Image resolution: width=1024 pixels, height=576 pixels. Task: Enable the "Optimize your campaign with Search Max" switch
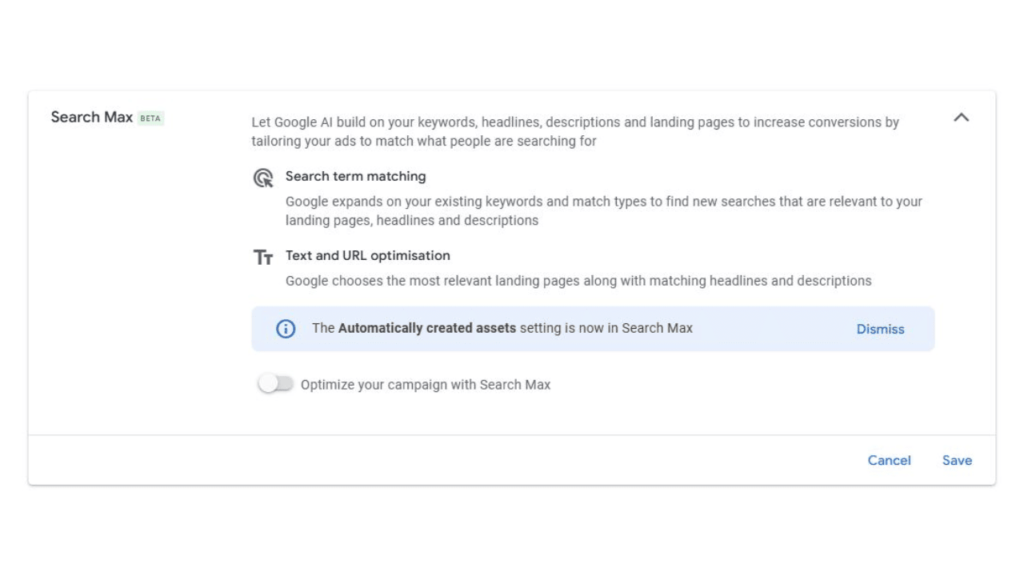pyautogui.click(x=276, y=384)
